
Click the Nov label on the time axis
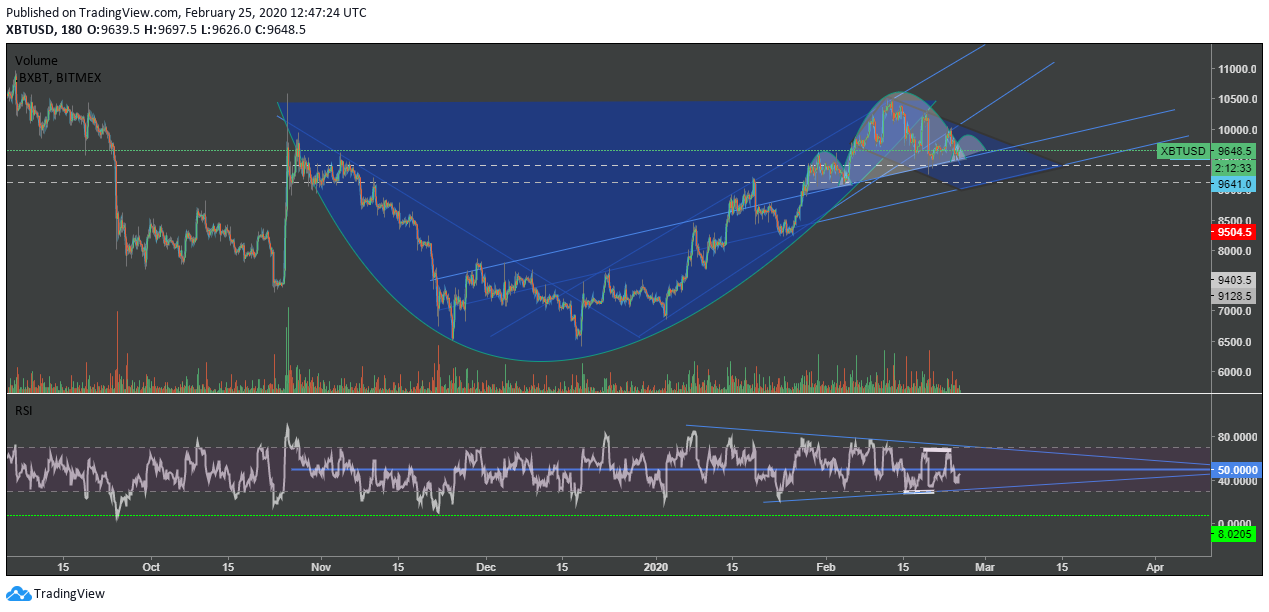click(x=322, y=565)
